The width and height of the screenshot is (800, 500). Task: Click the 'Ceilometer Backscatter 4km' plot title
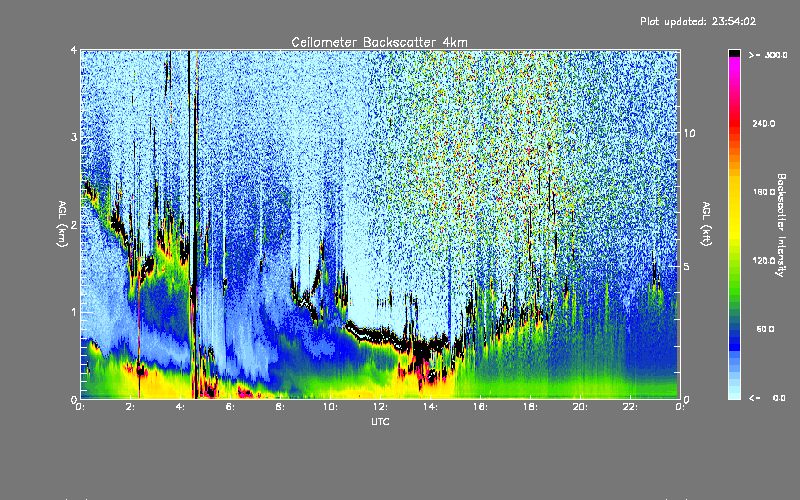(379, 42)
